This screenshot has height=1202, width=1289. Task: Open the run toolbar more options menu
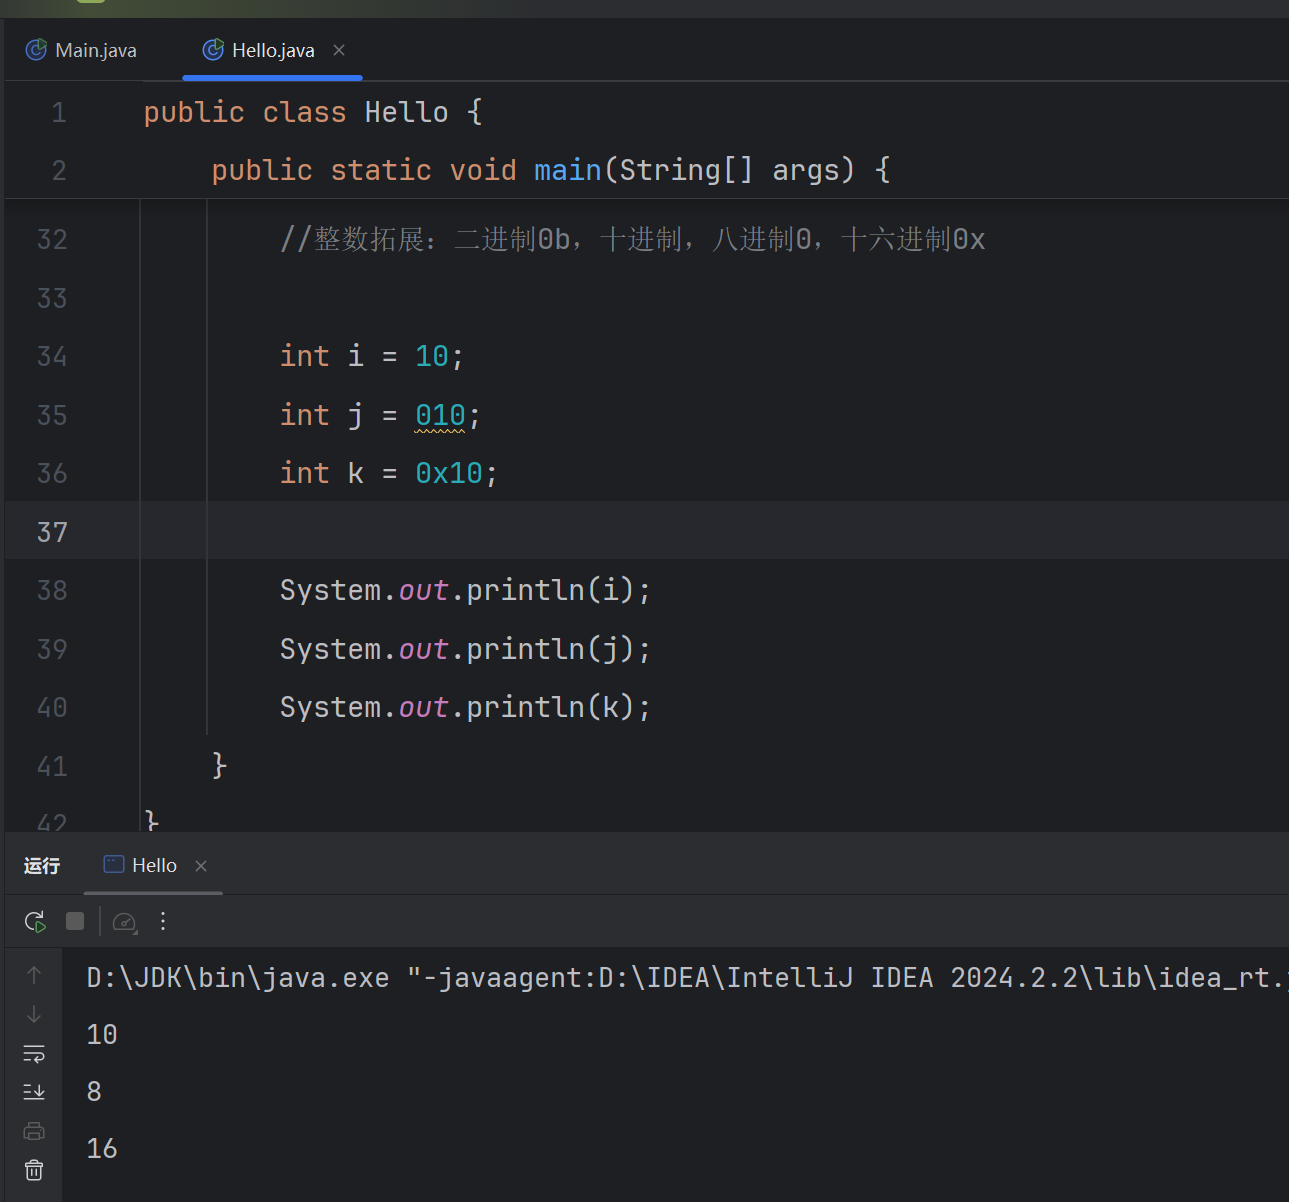(163, 921)
